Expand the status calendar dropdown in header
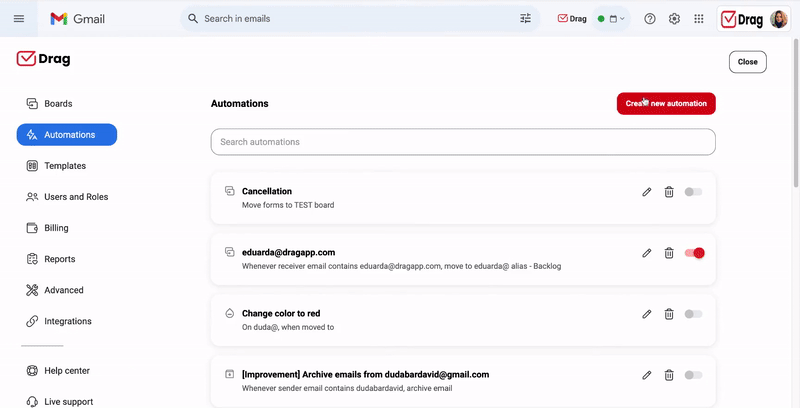The width and height of the screenshot is (800, 408). [617, 19]
